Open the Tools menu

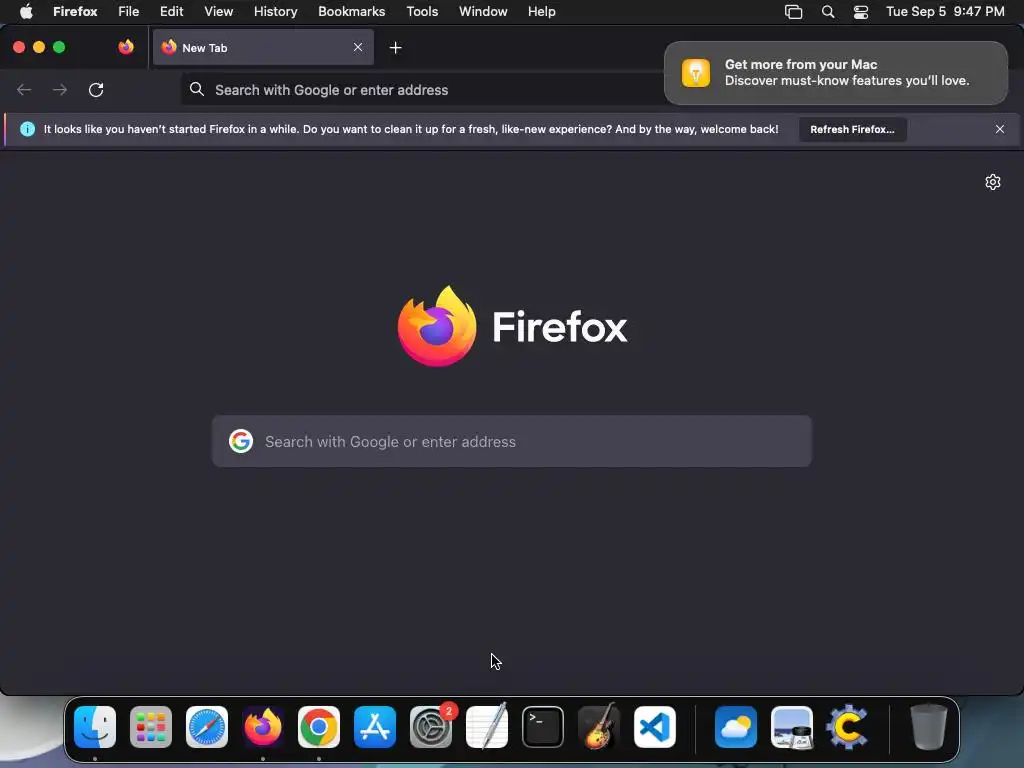coord(422,12)
